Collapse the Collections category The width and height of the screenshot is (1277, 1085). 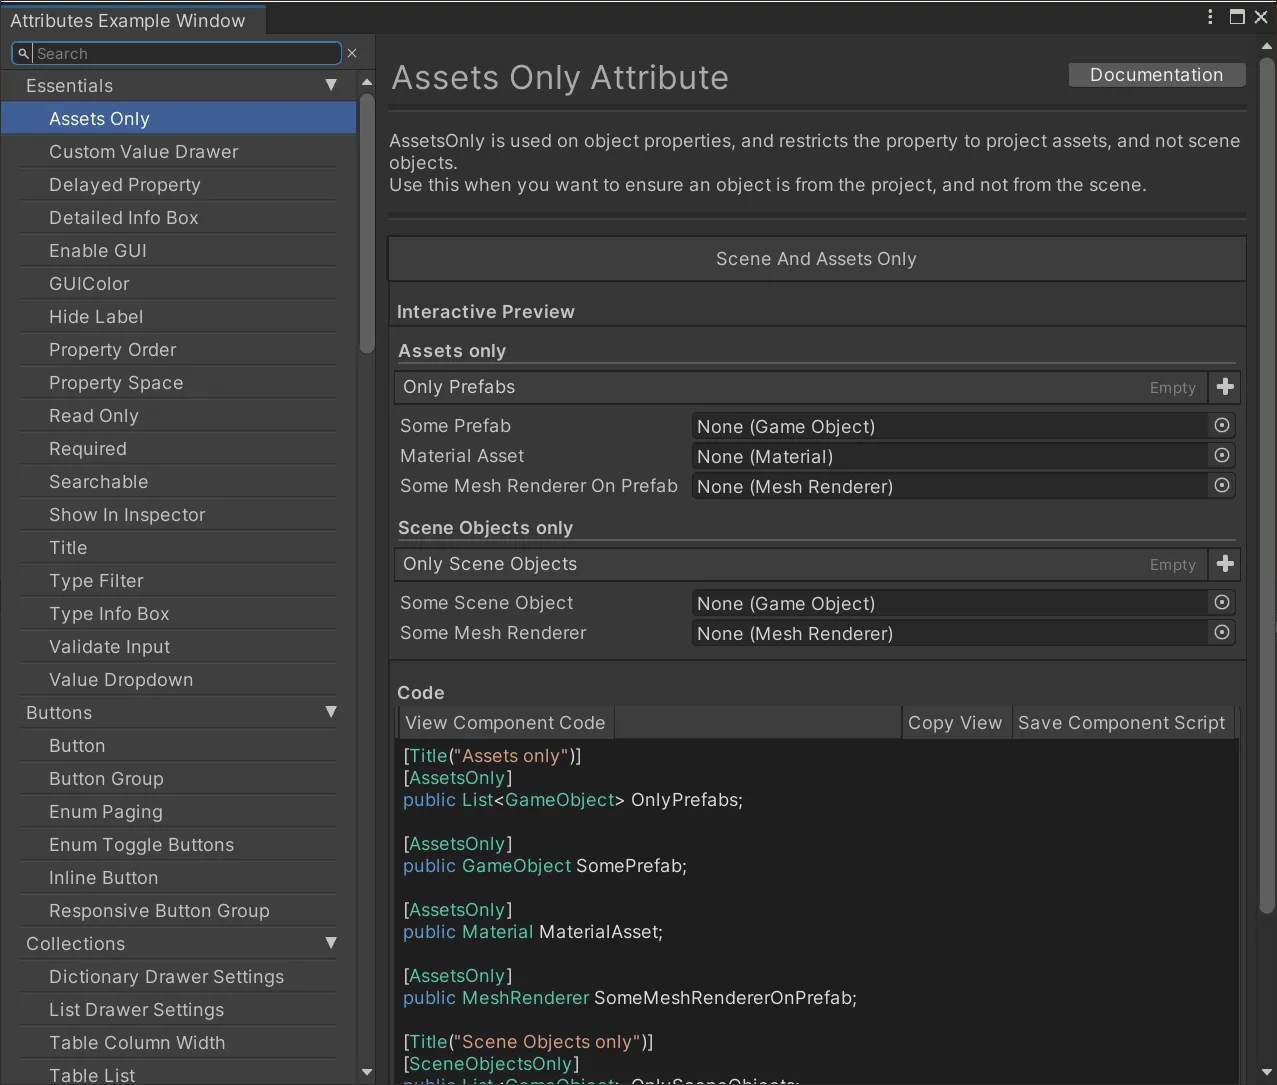(331, 944)
